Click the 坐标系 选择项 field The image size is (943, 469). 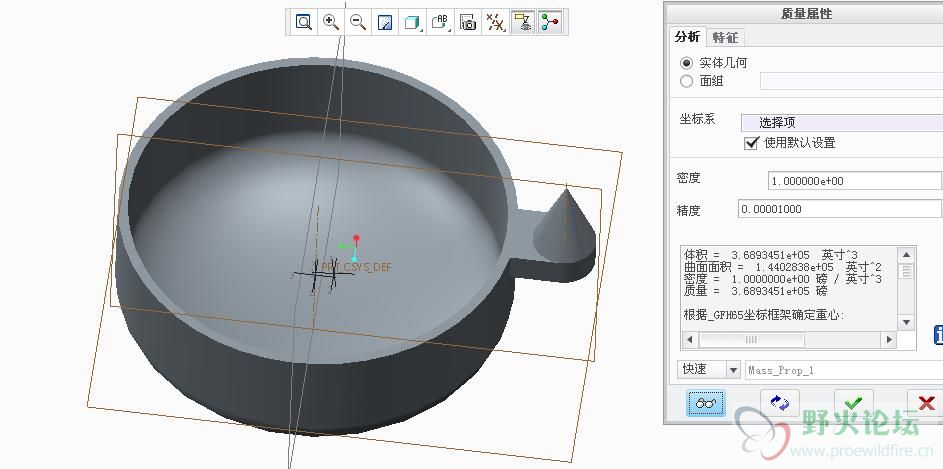click(841, 123)
